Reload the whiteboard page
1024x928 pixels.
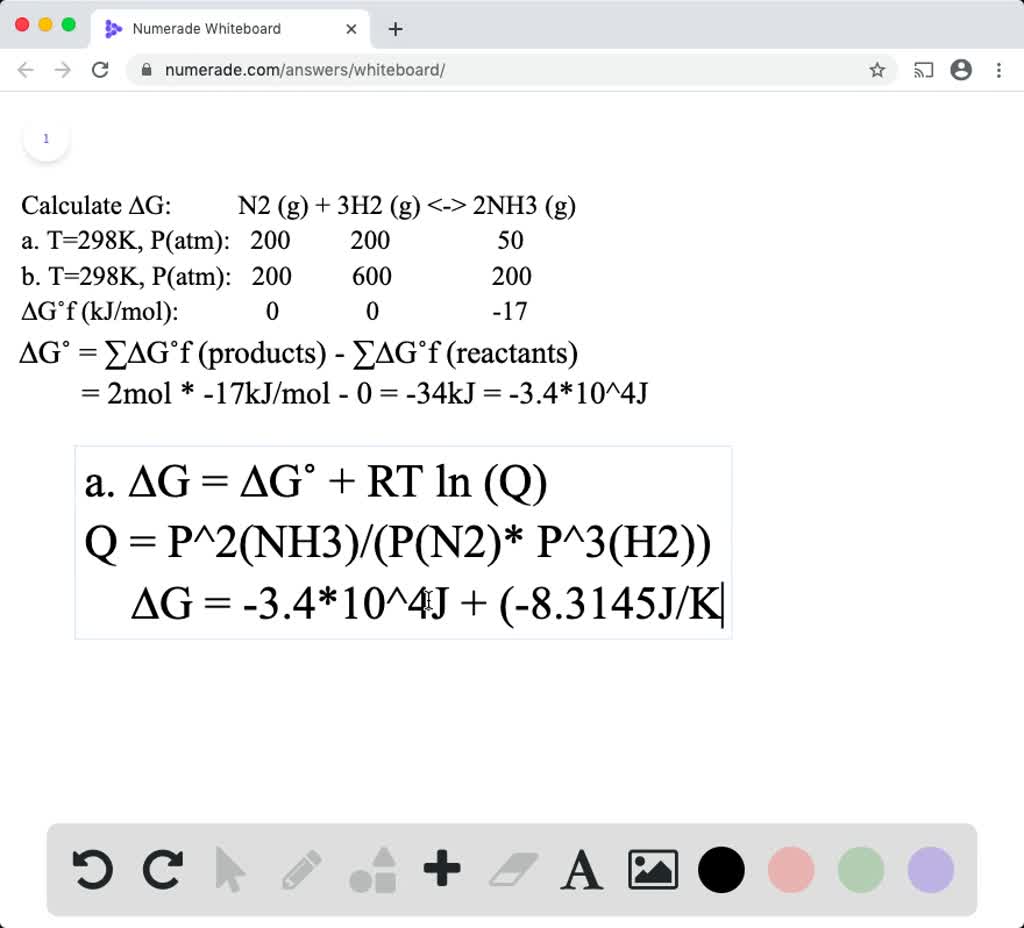[x=98, y=70]
